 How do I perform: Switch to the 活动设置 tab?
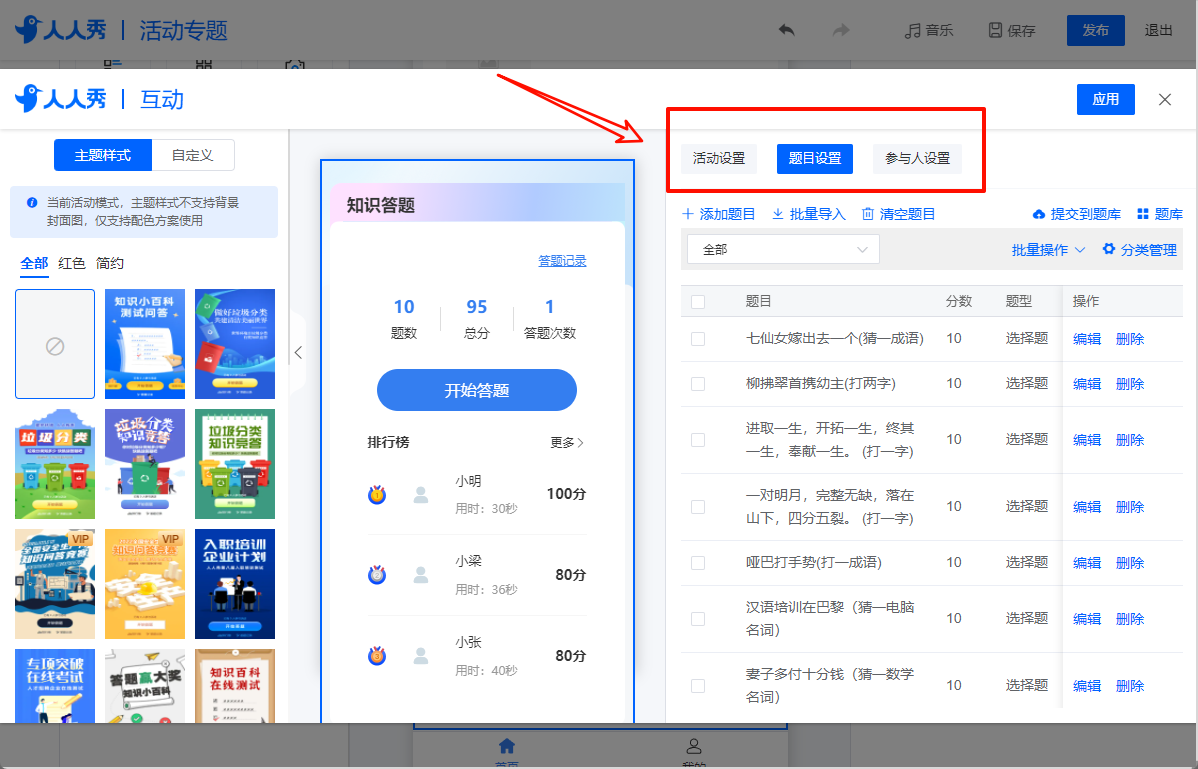719,158
